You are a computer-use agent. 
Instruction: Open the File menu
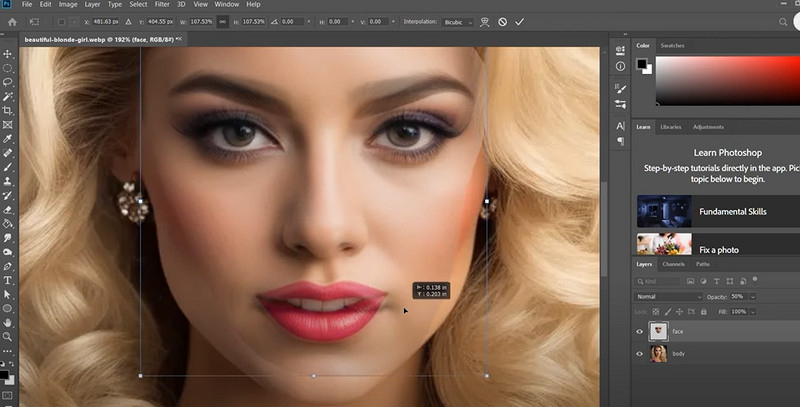click(x=27, y=4)
